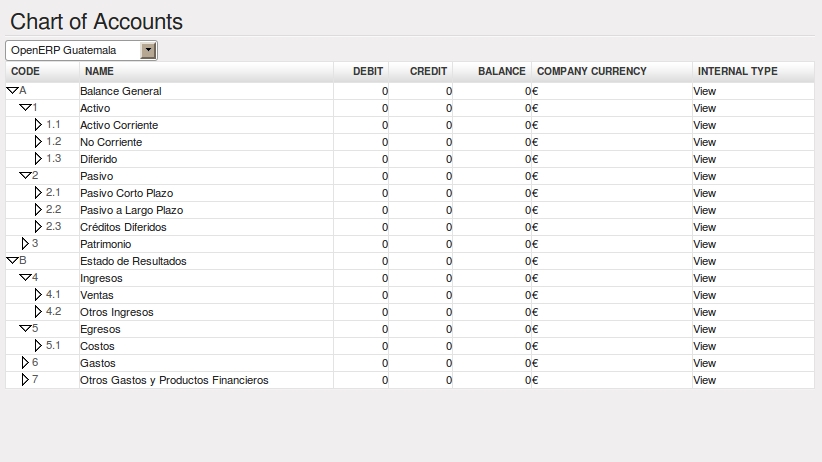Collapse the Balance General row A

point(12,91)
